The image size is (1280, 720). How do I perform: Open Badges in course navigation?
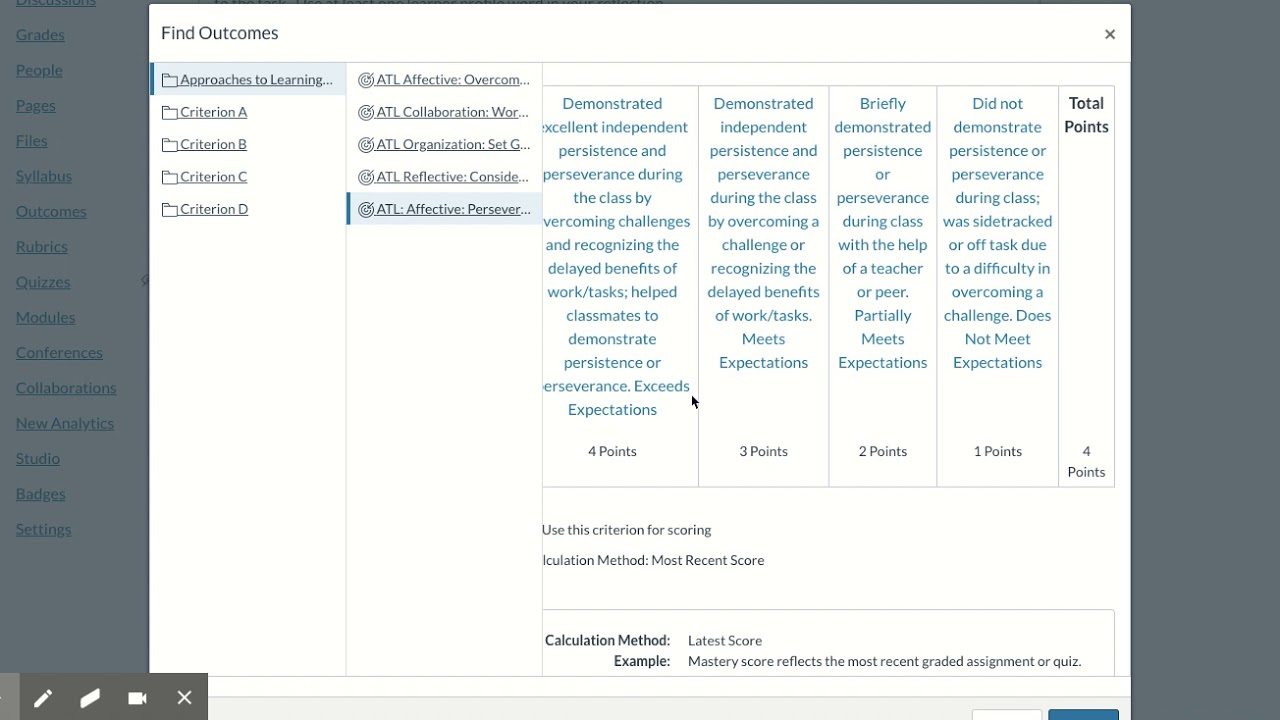click(x=41, y=494)
